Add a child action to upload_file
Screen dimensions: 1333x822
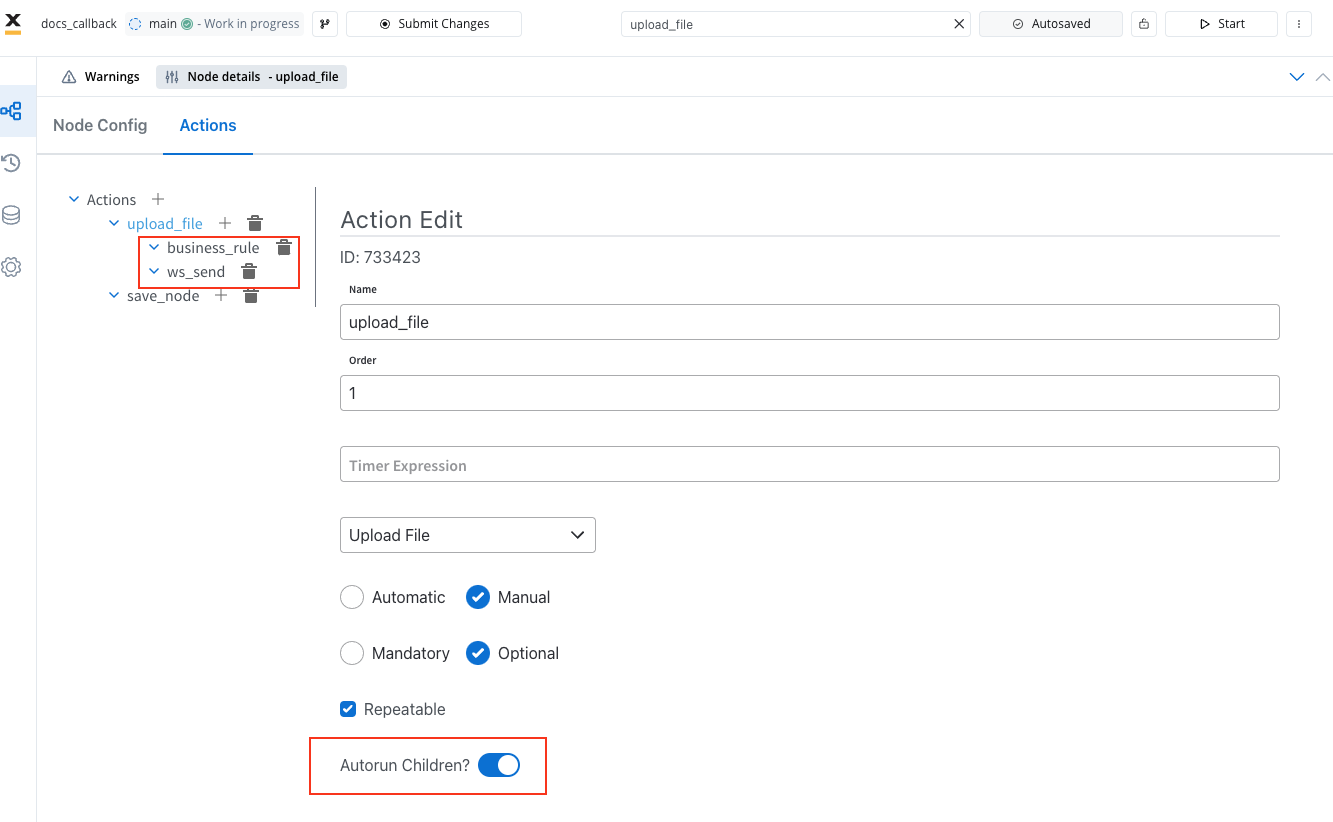[x=225, y=223]
